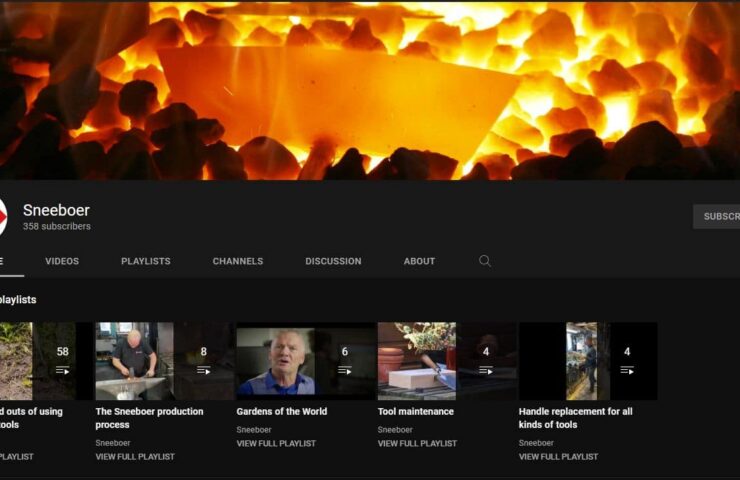
Task: Open The Sneeboer production process playlist title
Action: coord(149,418)
